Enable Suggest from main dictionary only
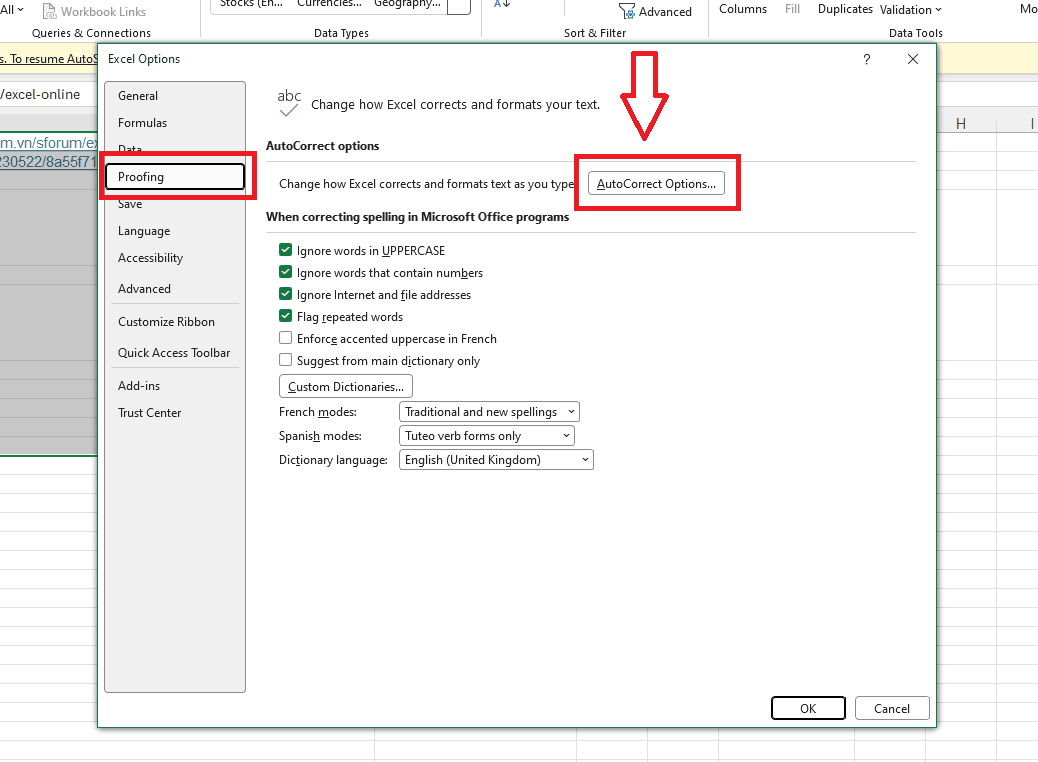The image size is (1038, 762). tap(285, 359)
